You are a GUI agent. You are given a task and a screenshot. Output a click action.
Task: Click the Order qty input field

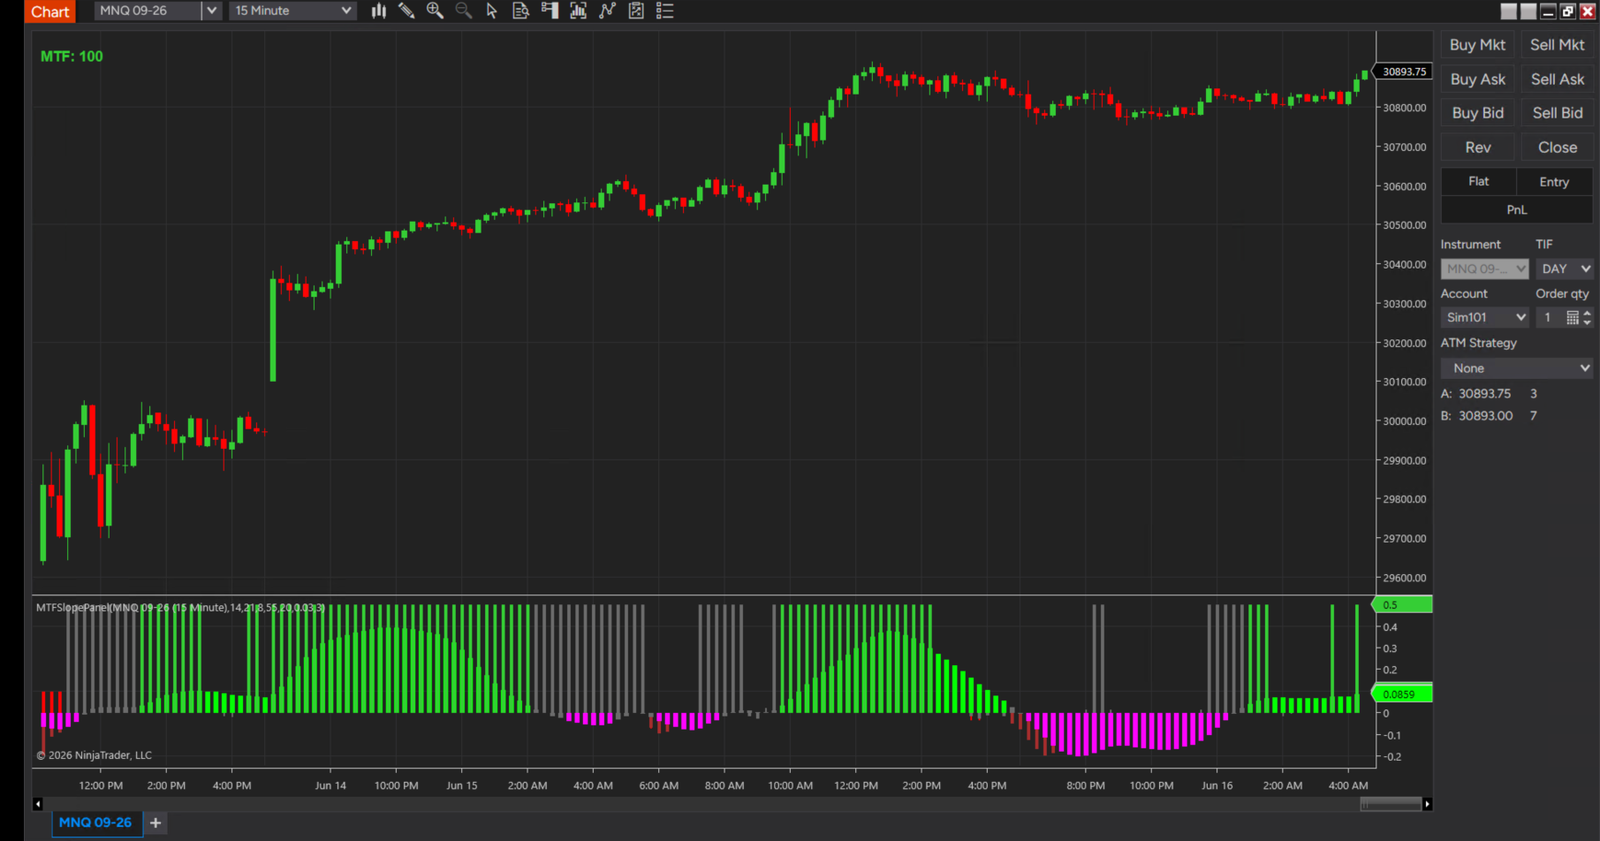click(x=1550, y=318)
